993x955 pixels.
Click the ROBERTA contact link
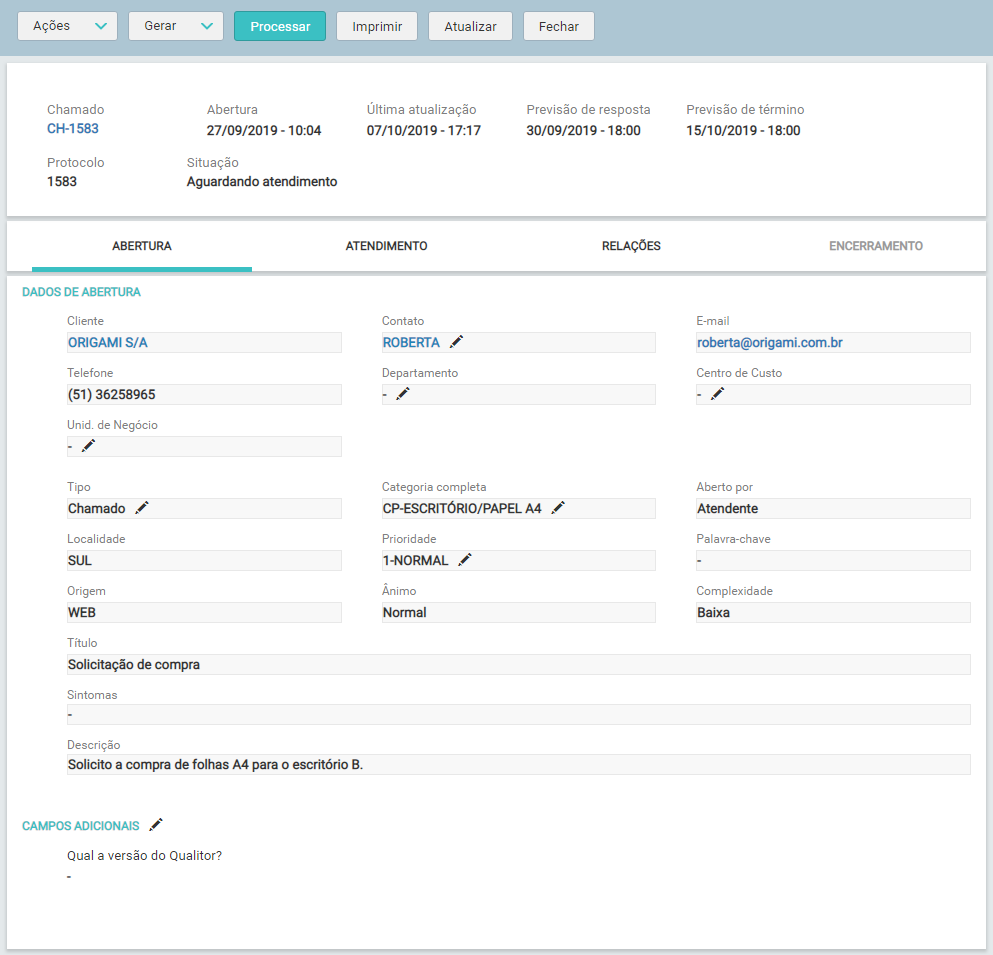tap(411, 343)
